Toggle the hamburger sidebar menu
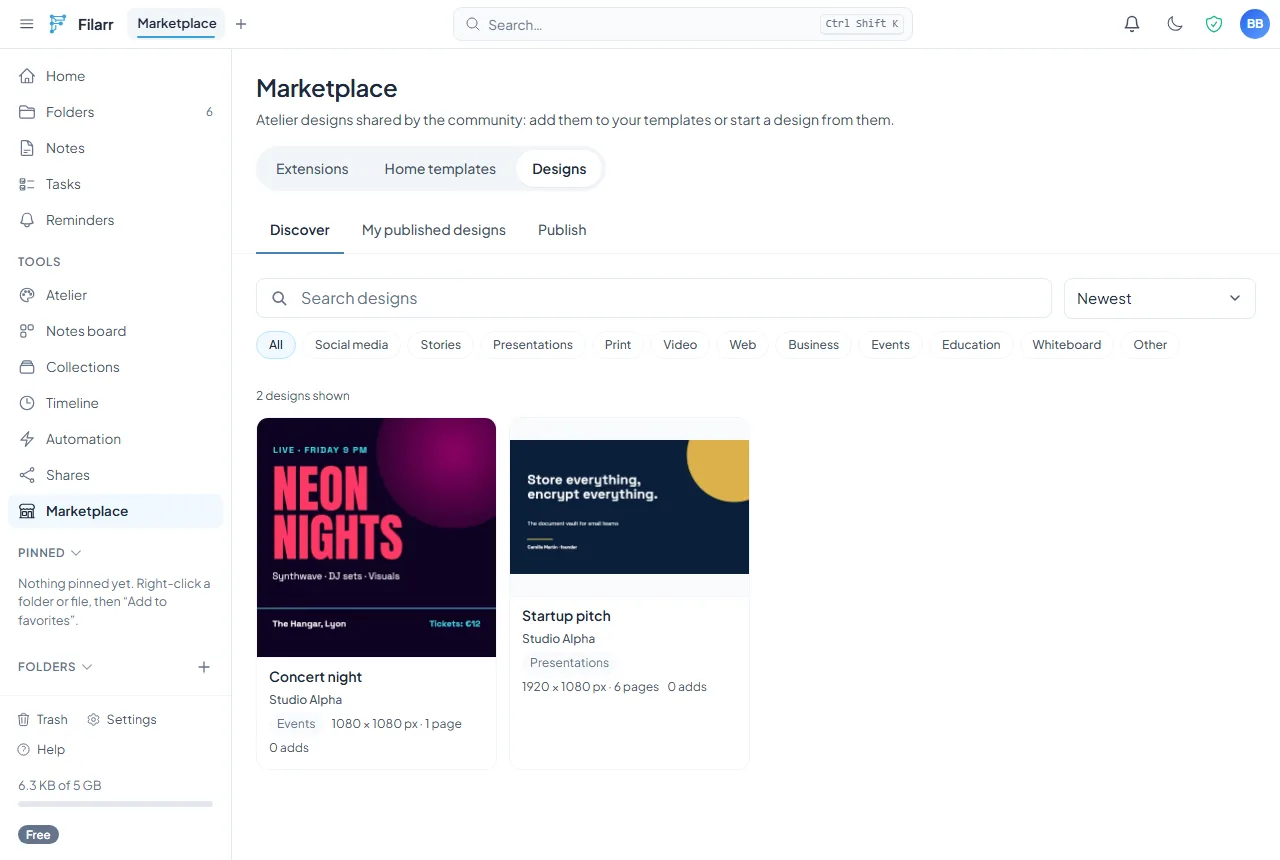 (x=27, y=24)
